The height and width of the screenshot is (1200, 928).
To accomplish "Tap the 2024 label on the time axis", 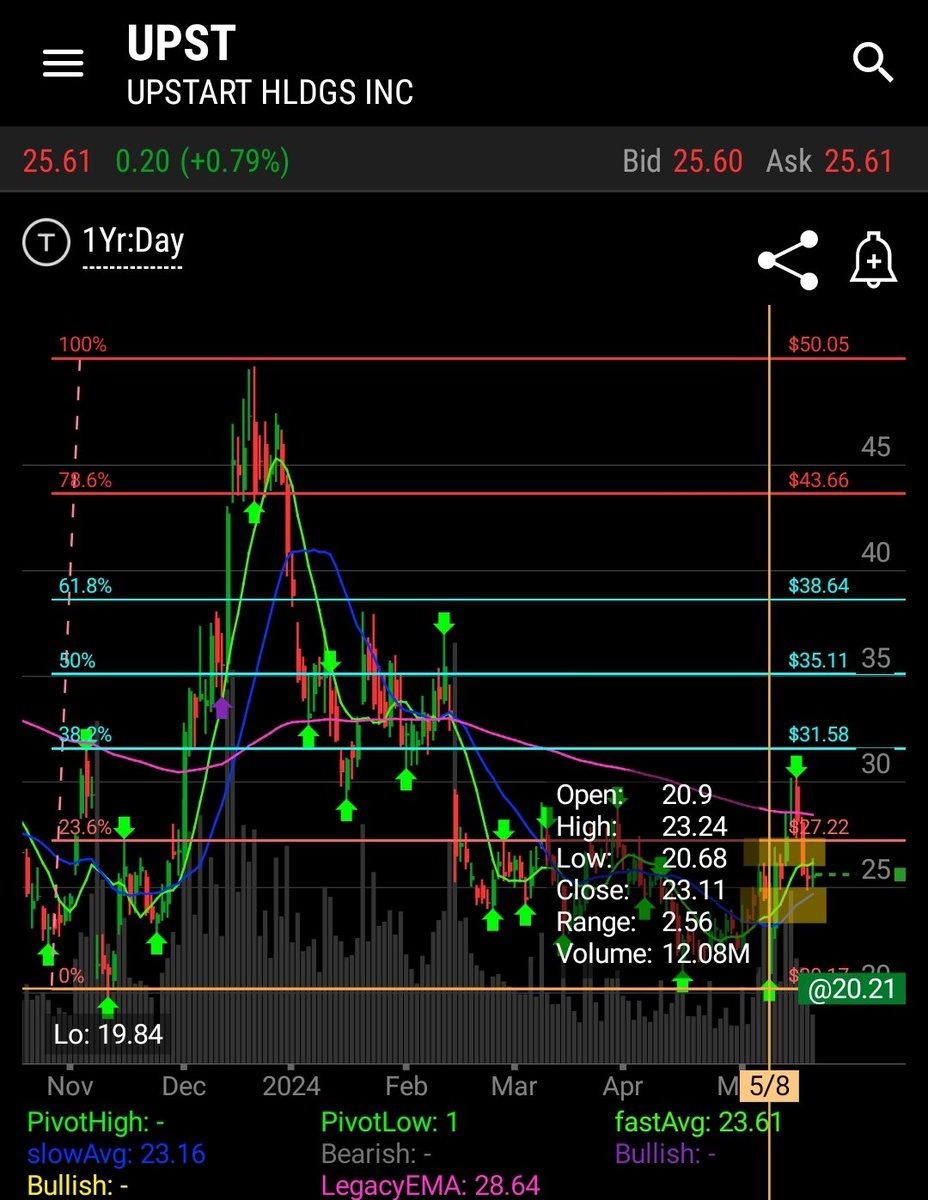I will click(x=291, y=1085).
